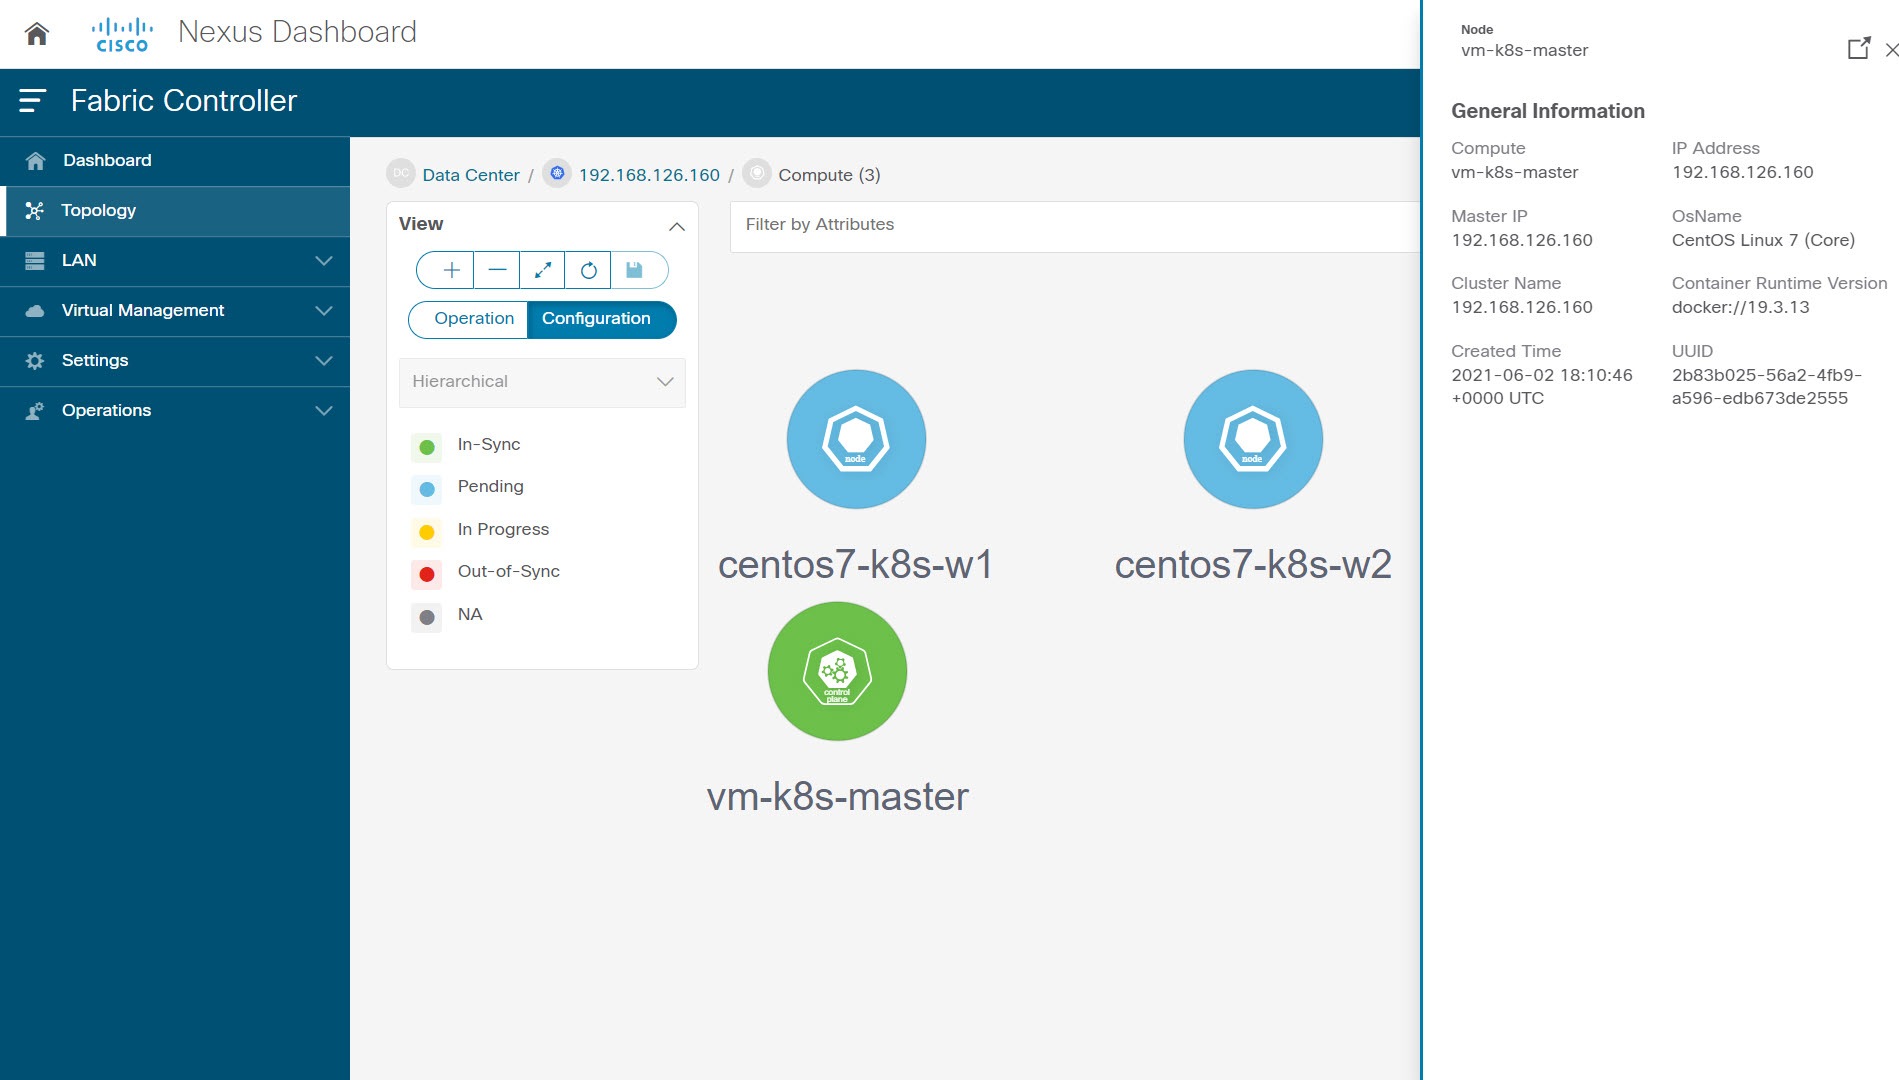1899x1080 pixels.
Task: Click the Virtual Management cloud icon
Action: [35, 311]
